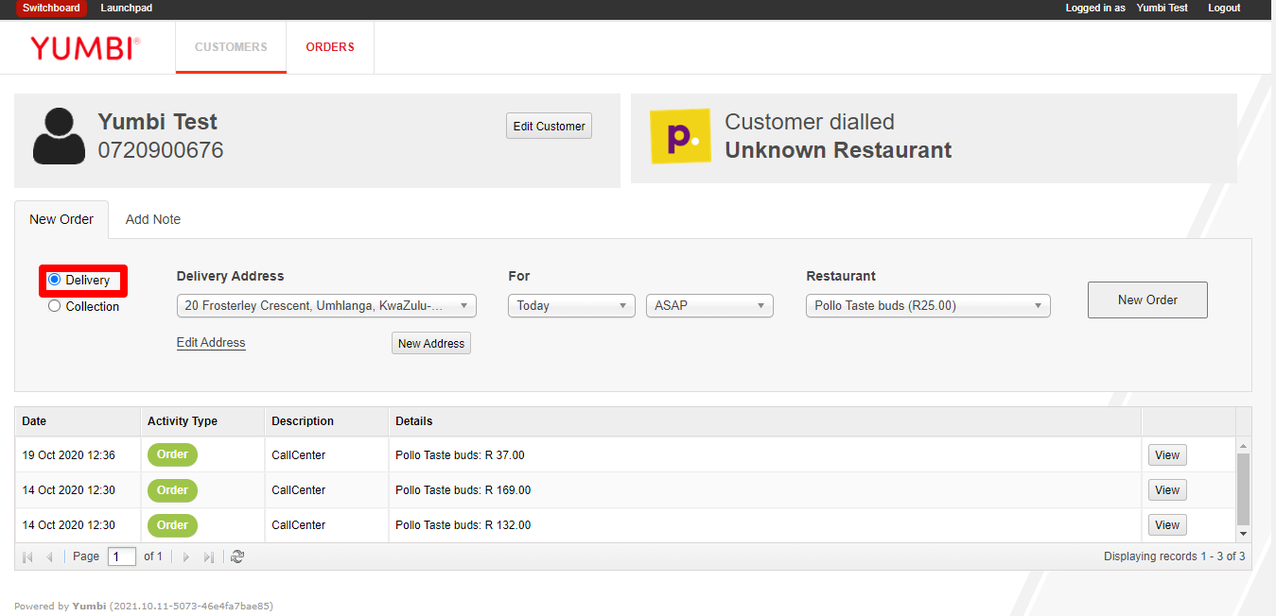Click the Edit Customer button
The height and width of the screenshot is (616, 1276).
(x=549, y=126)
